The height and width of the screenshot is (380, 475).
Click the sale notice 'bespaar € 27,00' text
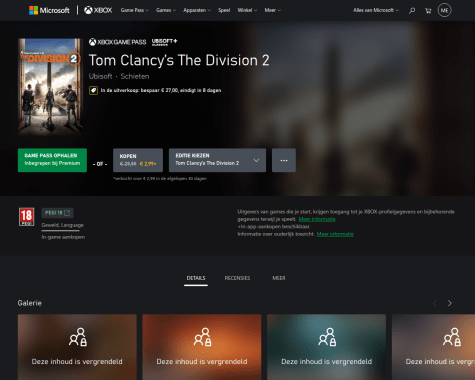coord(159,90)
